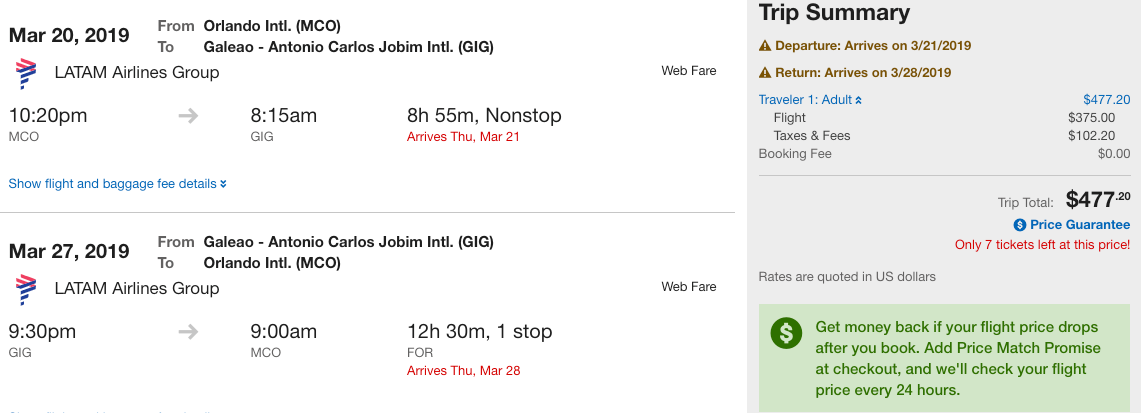Open the Price Guarantee link
Screen dimensions: 1141x413
1080,225
